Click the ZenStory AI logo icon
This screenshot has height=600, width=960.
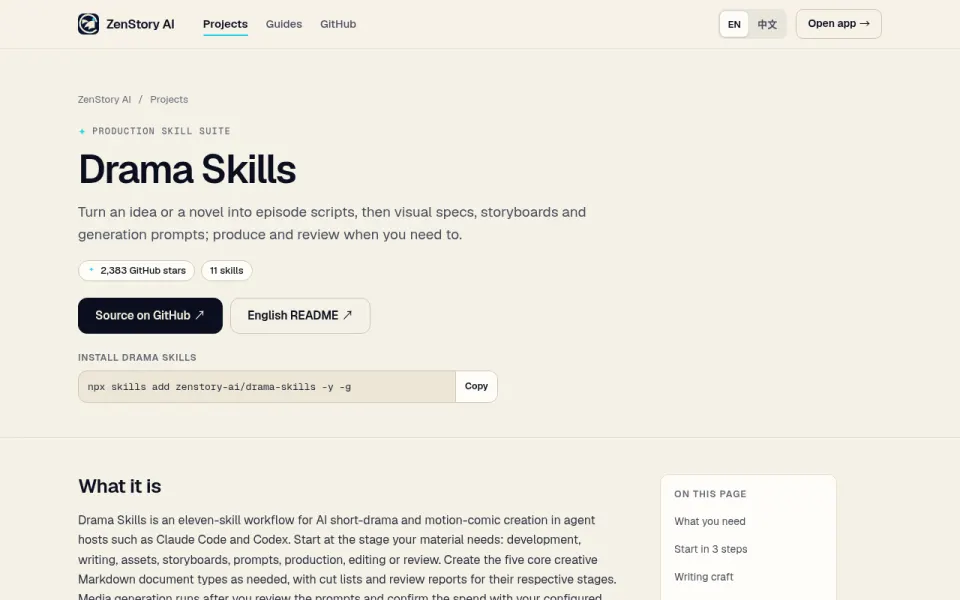point(88,24)
